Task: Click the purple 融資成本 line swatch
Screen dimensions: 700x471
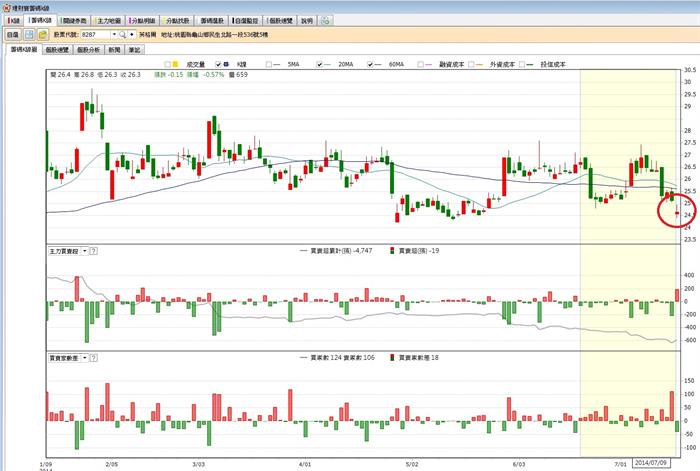Action: coord(429,65)
